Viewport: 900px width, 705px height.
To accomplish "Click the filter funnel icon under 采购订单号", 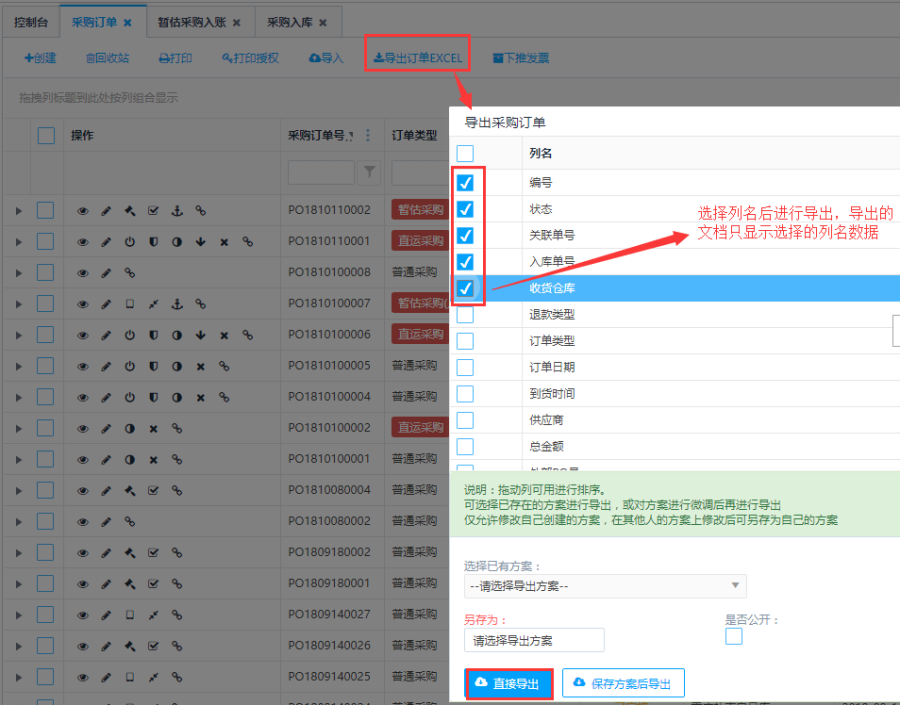I will tap(370, 173).
